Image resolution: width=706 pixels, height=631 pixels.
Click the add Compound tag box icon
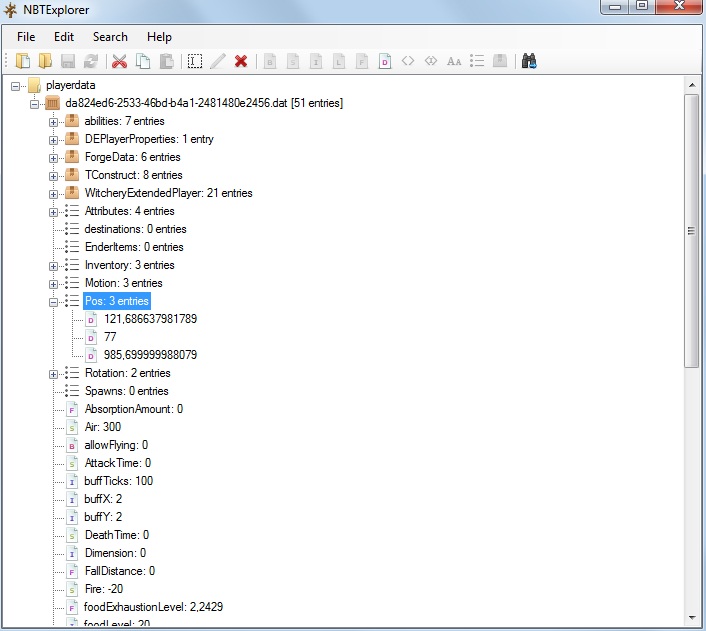tap(500, 60)
